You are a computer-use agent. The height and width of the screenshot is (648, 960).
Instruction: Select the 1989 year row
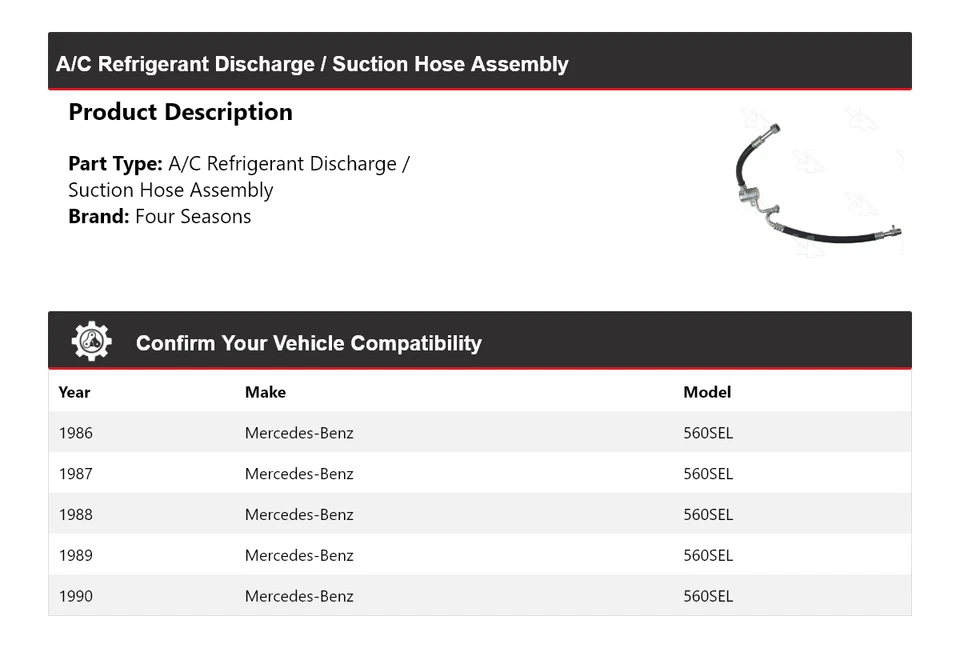pos(76,556)
